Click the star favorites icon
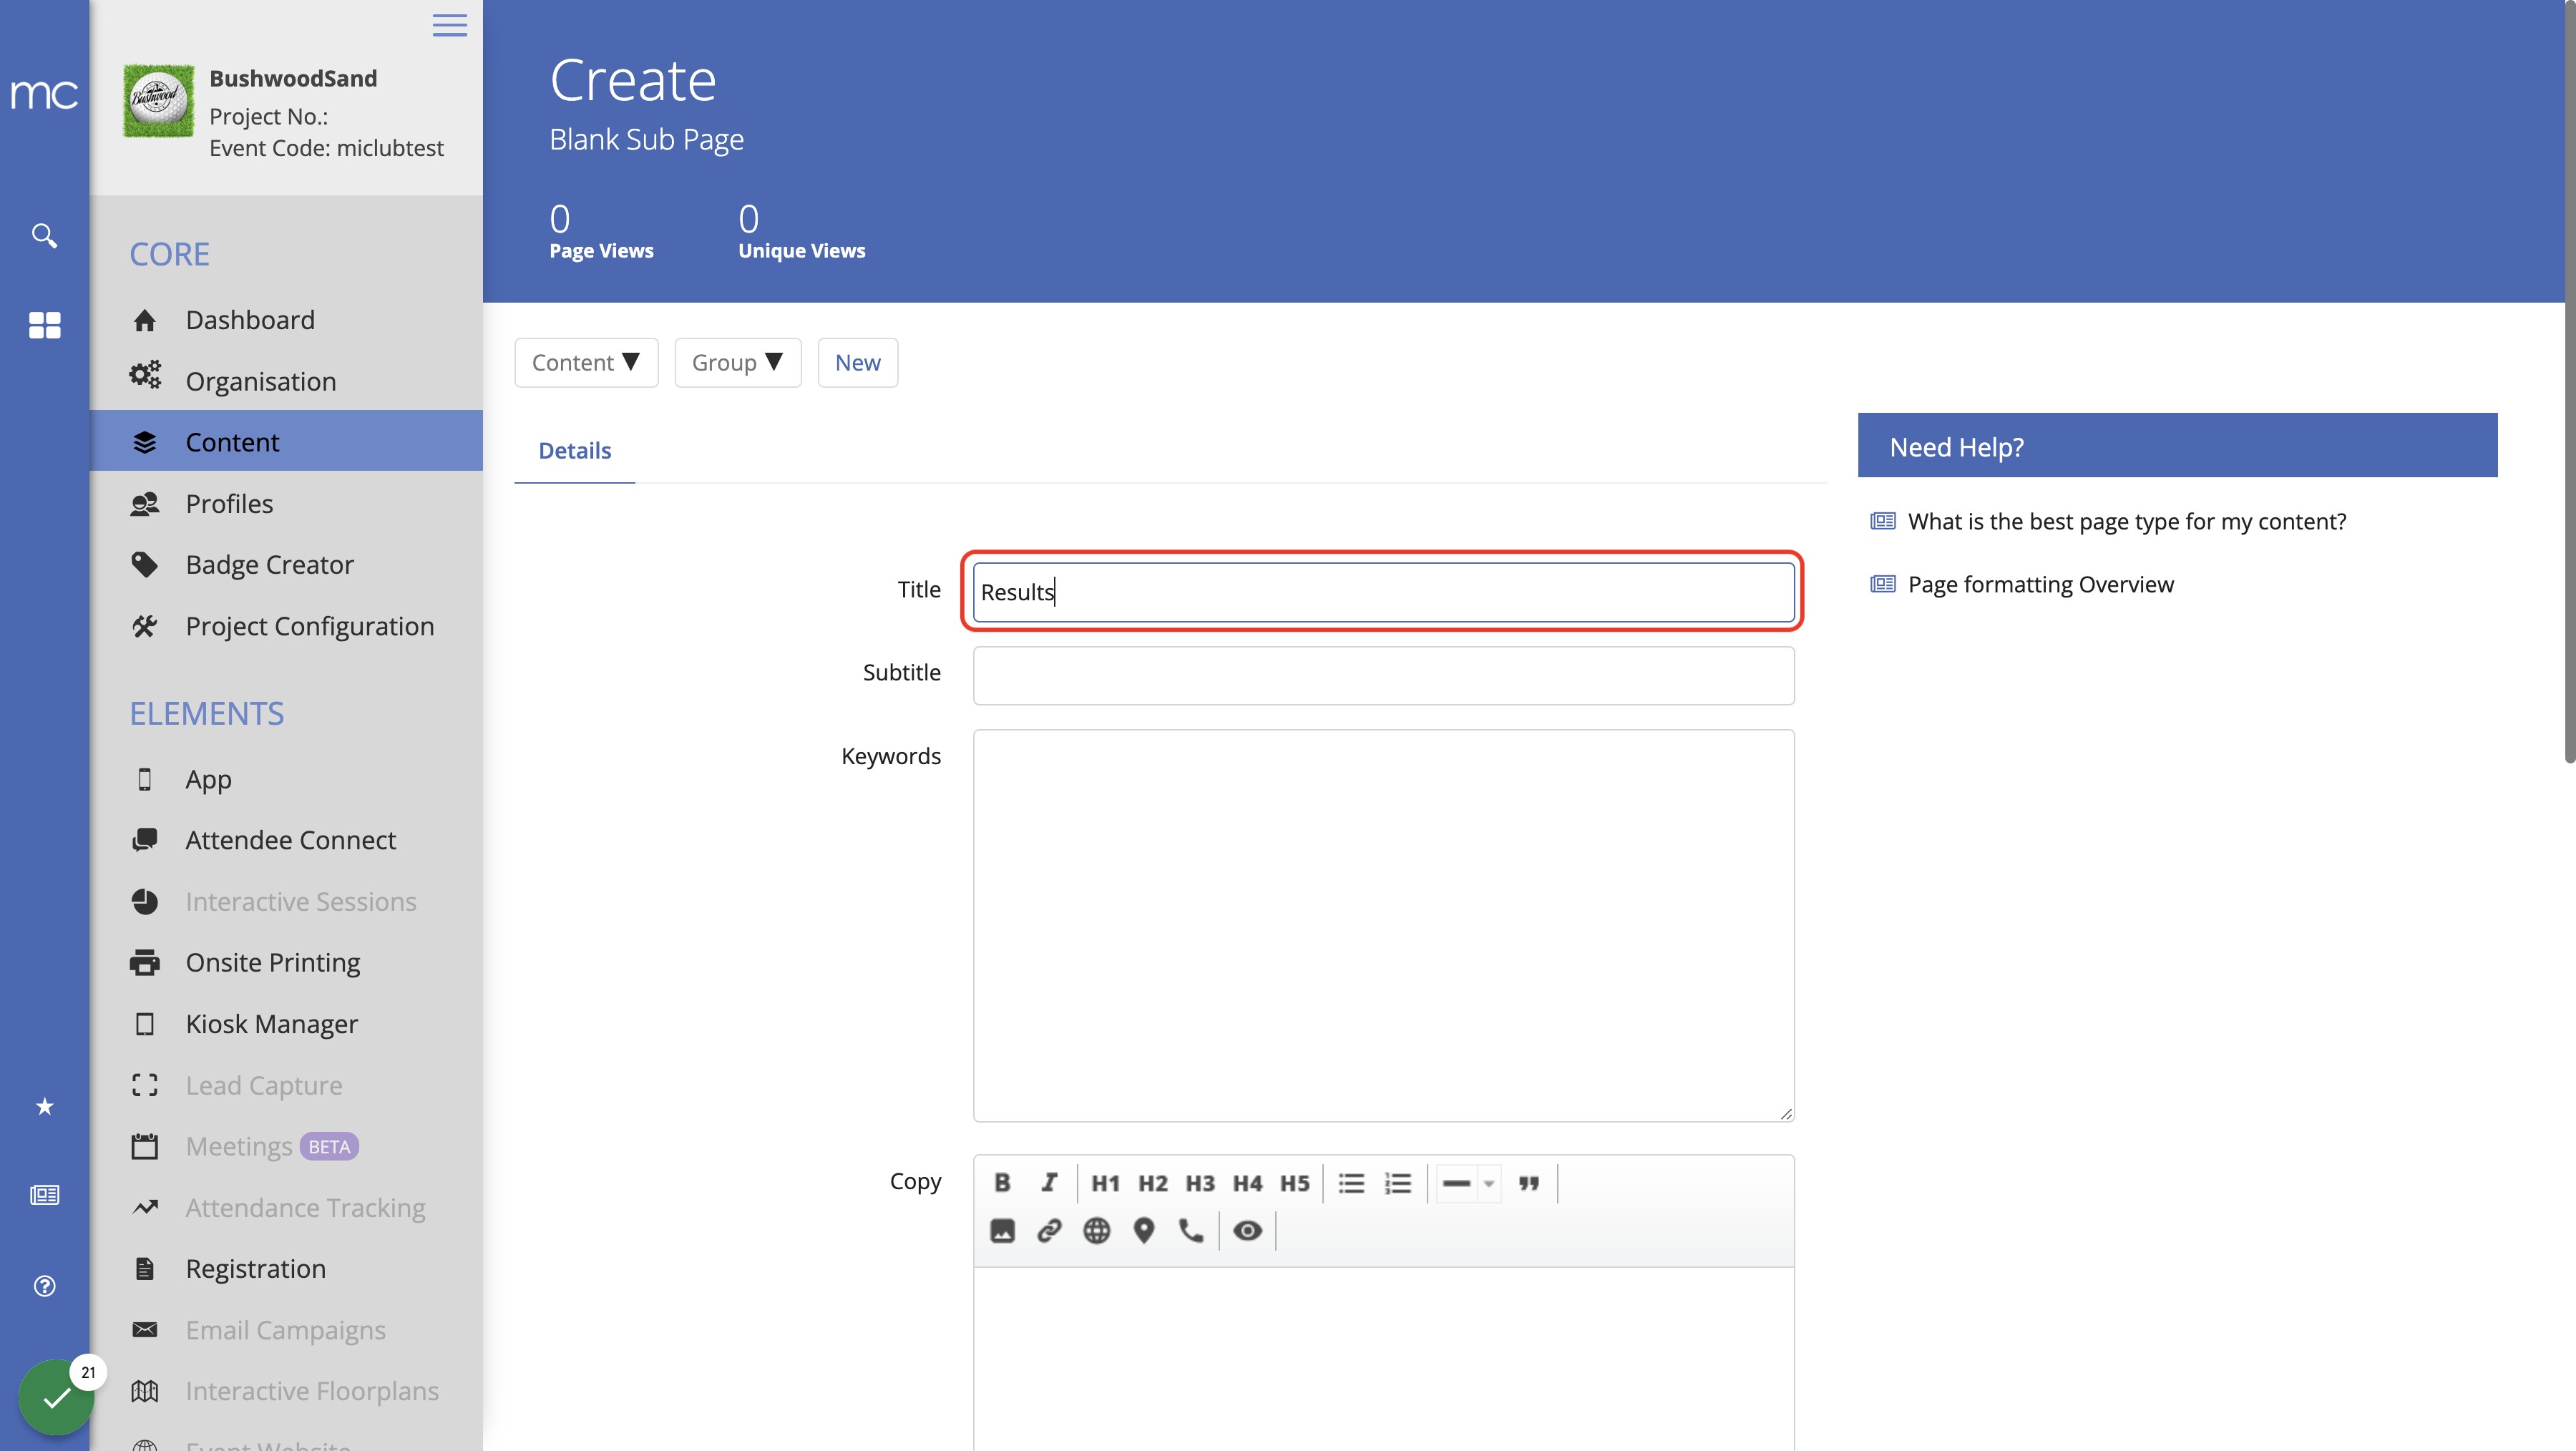 tap(44, 1107)
